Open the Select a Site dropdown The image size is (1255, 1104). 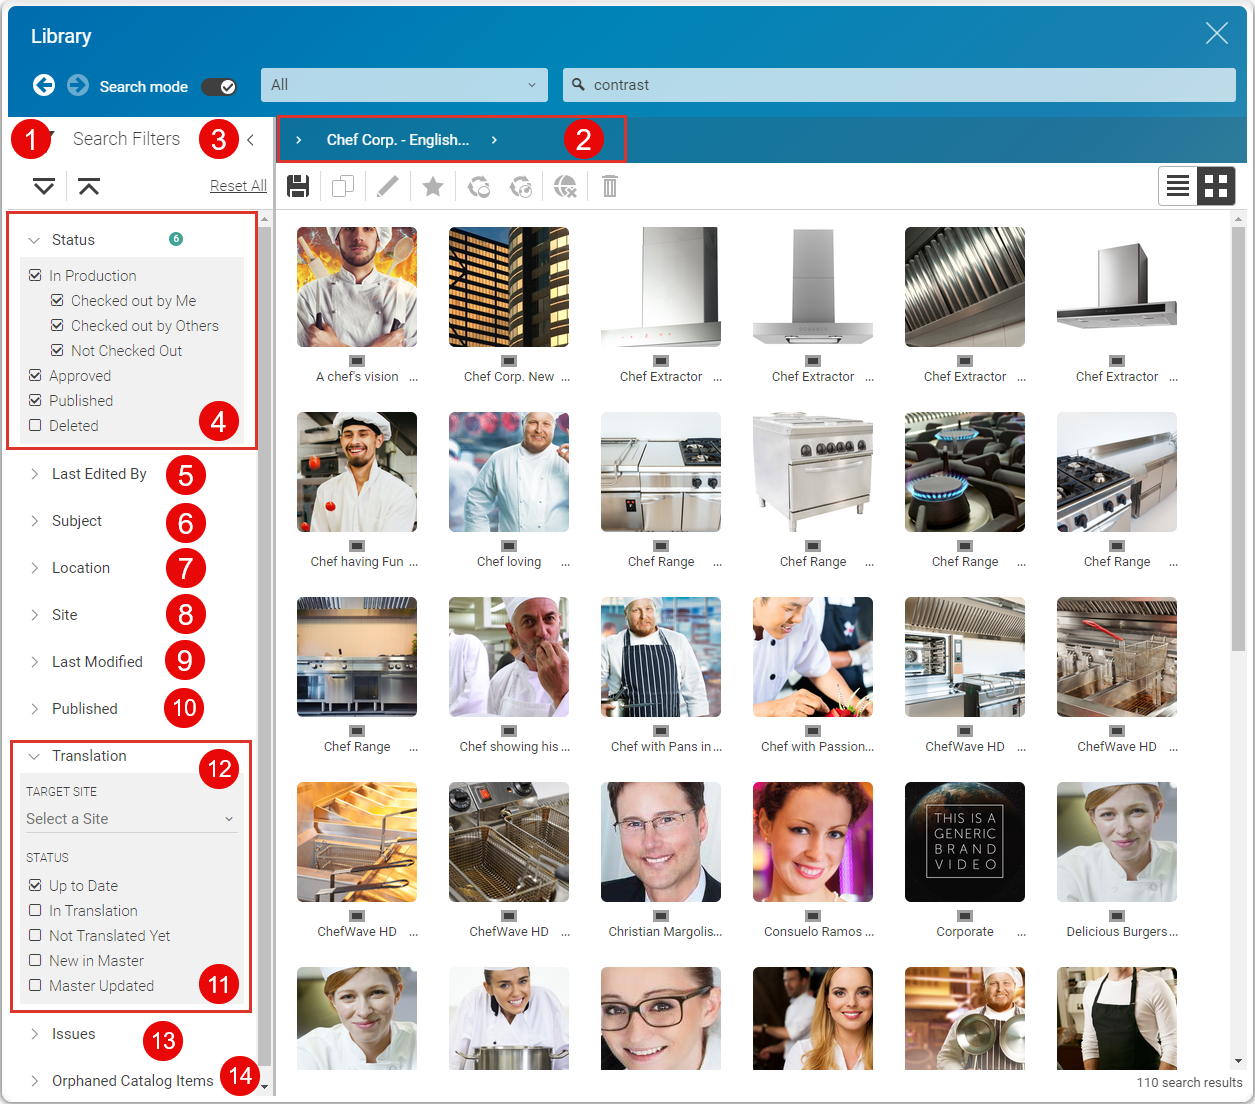130,819
